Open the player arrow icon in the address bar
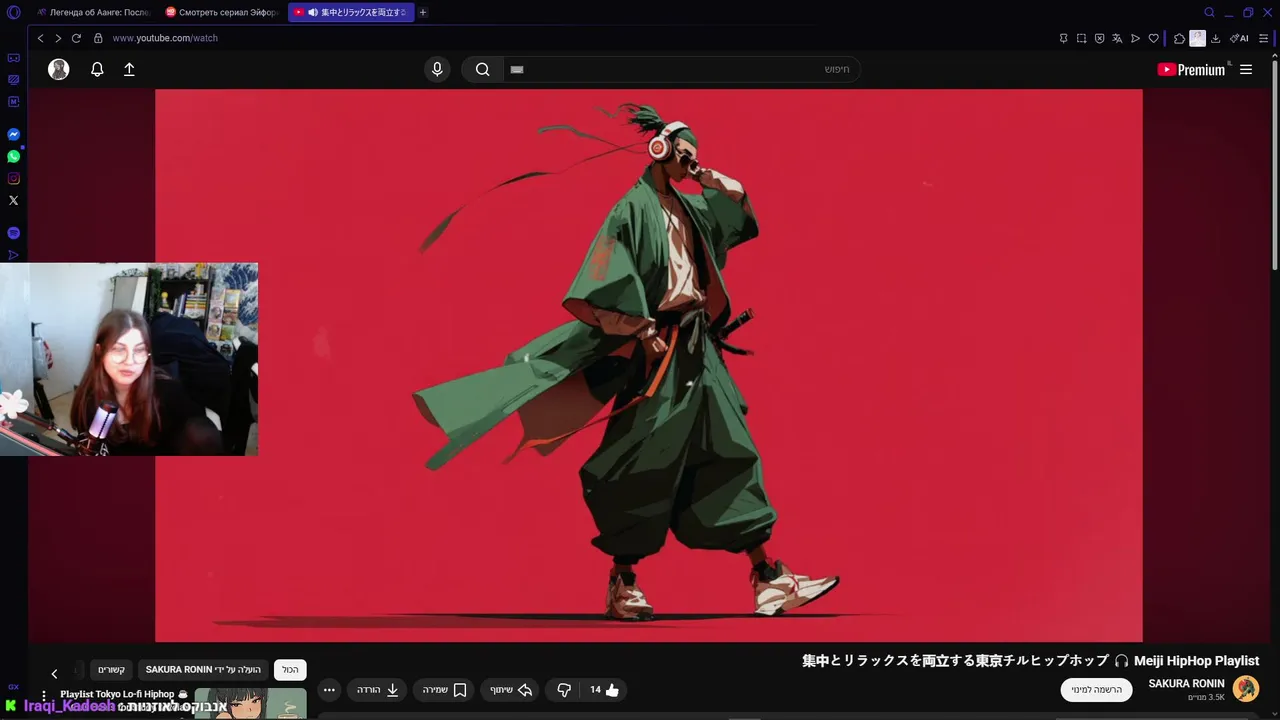Screen dimensions: 1280x720 [x=1135, y=38]
